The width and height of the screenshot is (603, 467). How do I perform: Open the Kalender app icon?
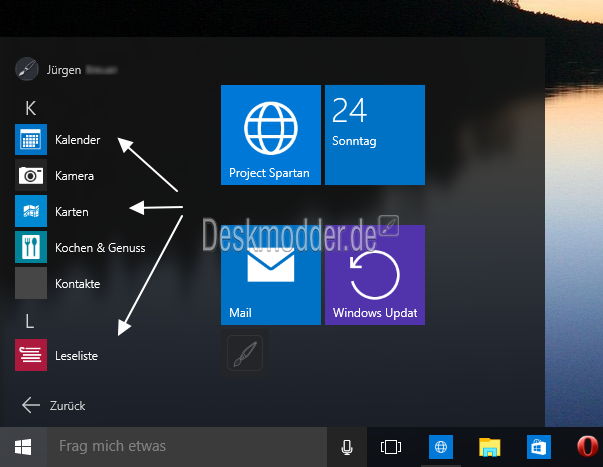[31, 139]
